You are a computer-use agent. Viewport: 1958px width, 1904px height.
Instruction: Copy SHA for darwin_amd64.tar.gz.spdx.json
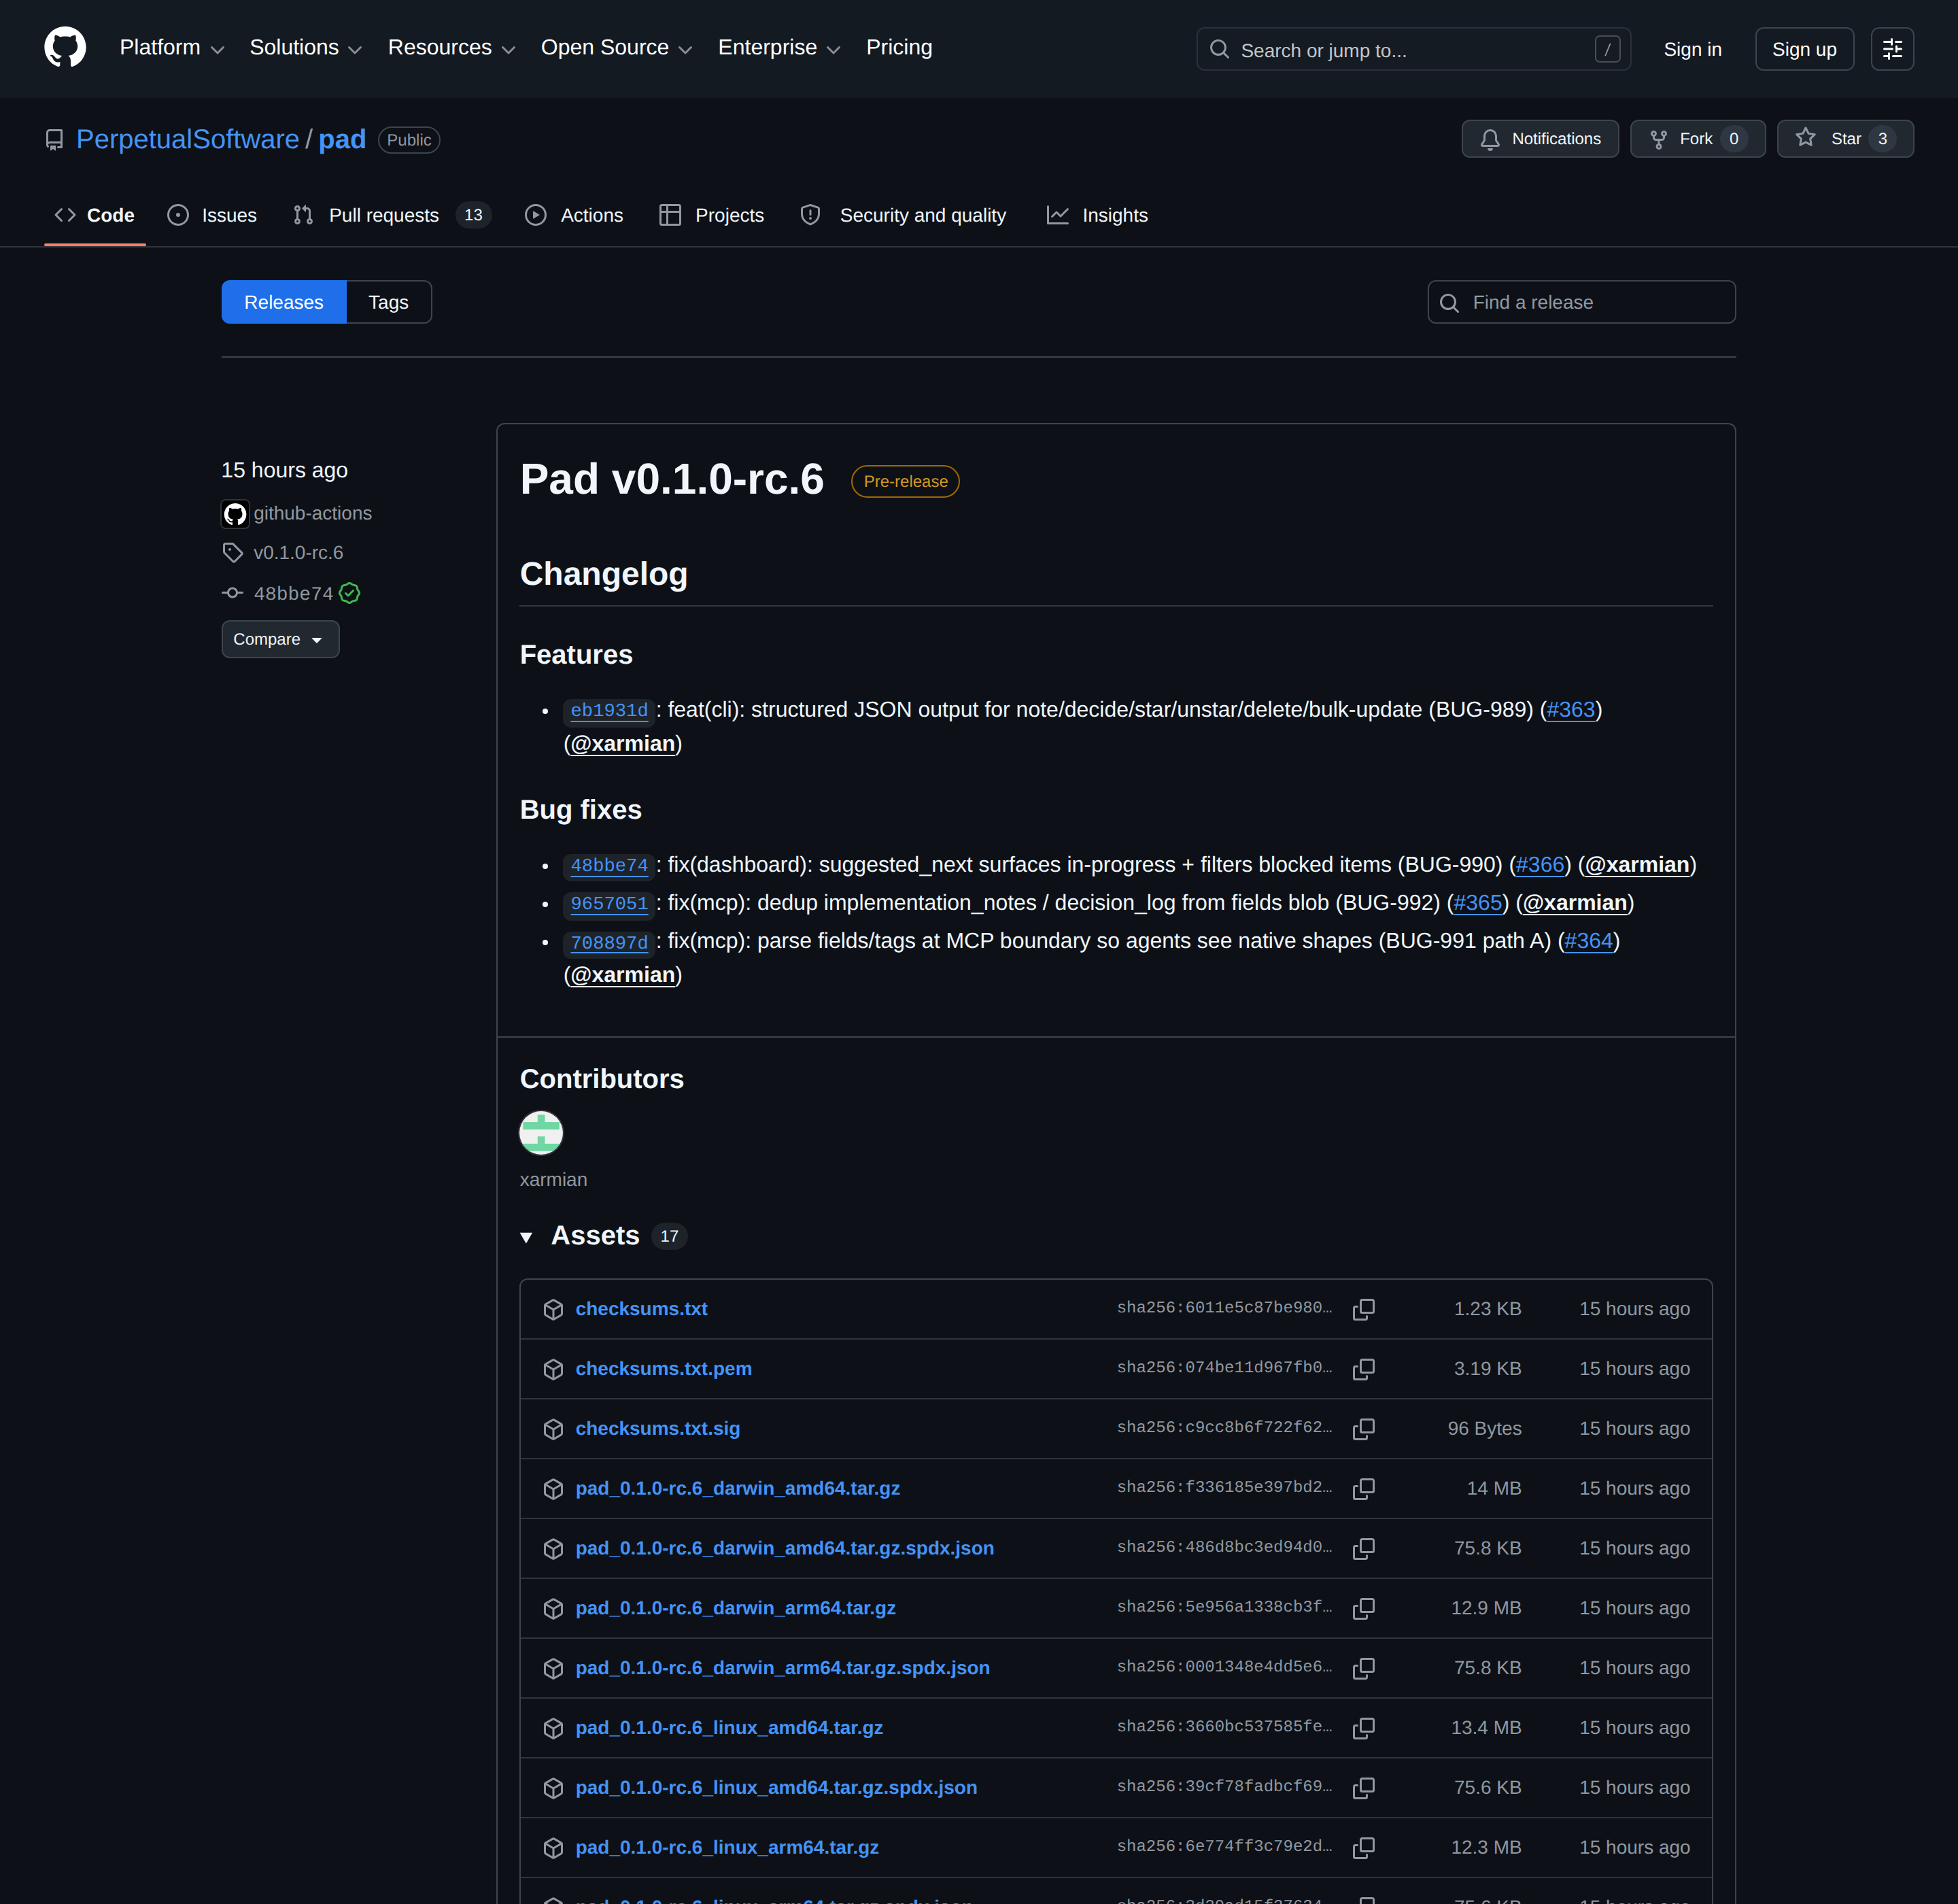click(1363, 1548)
